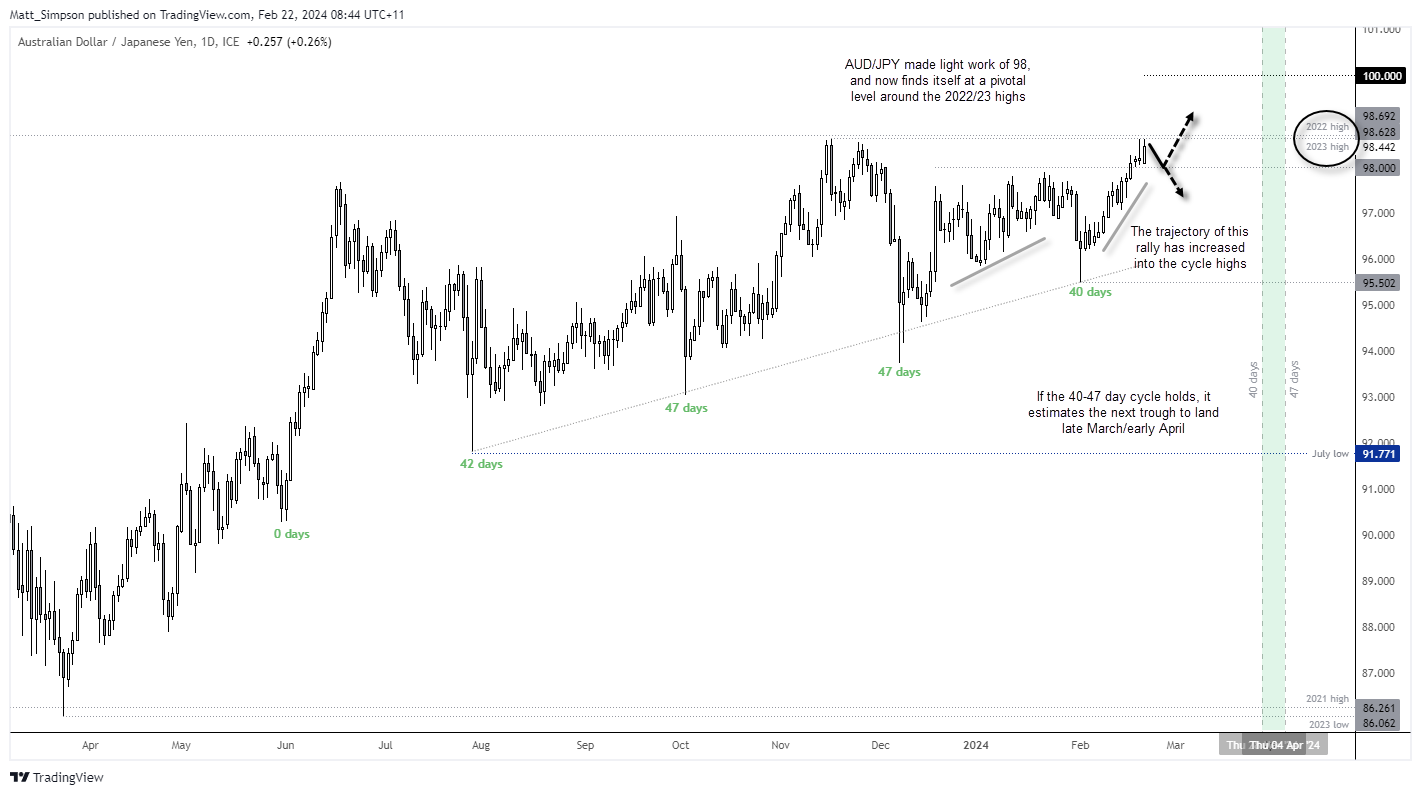Click the 98.692 price label
Image resolution: width=1421 pixels, height=795 pixels.
1378,115
